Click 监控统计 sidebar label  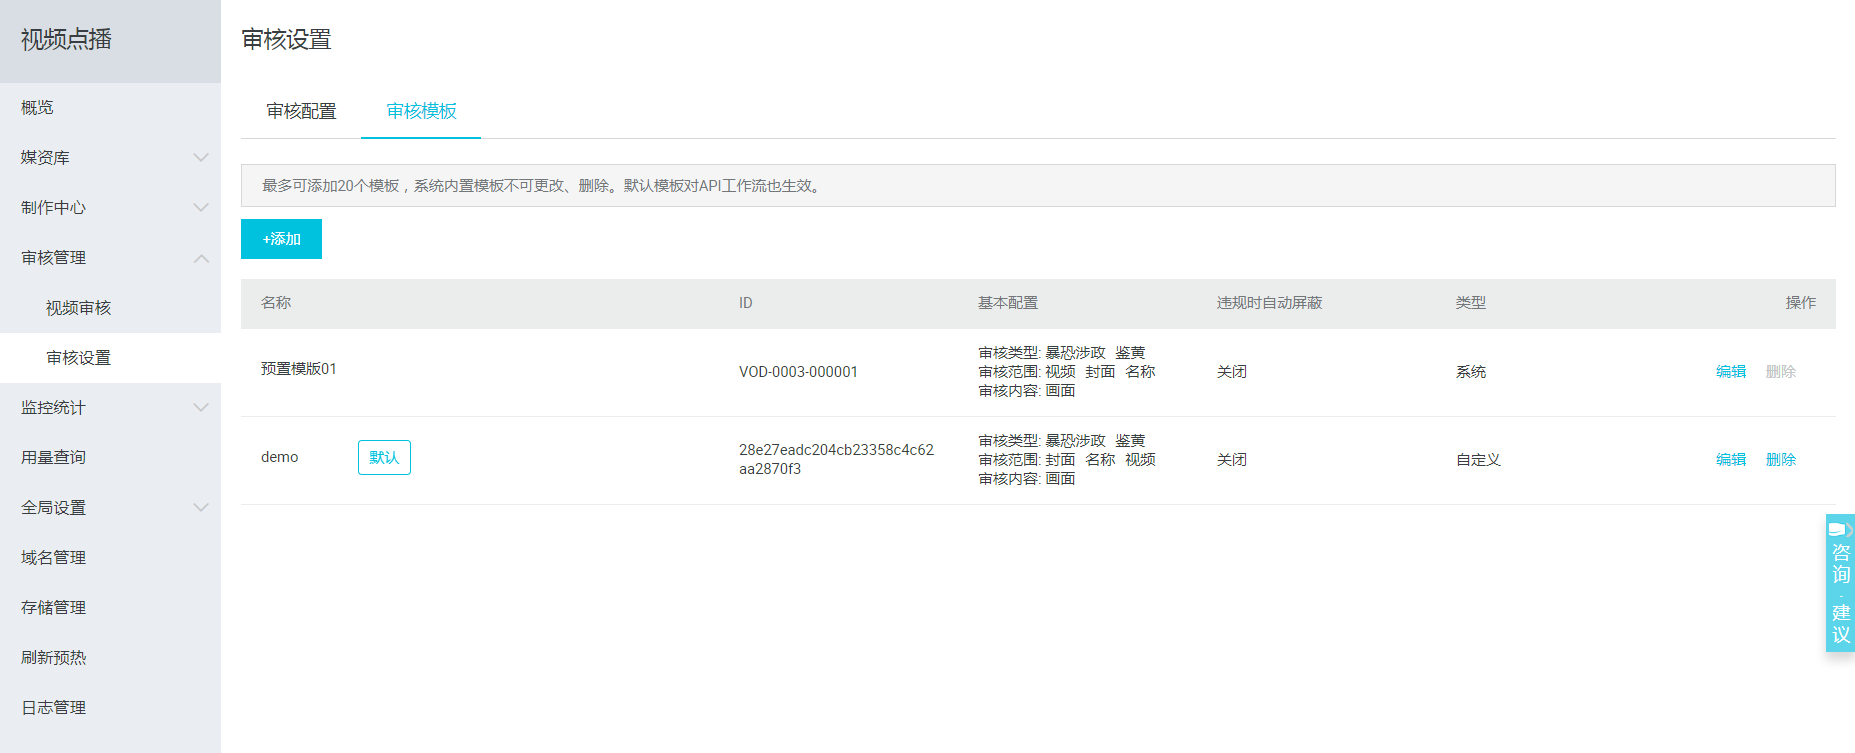click(x=53, y=407)
